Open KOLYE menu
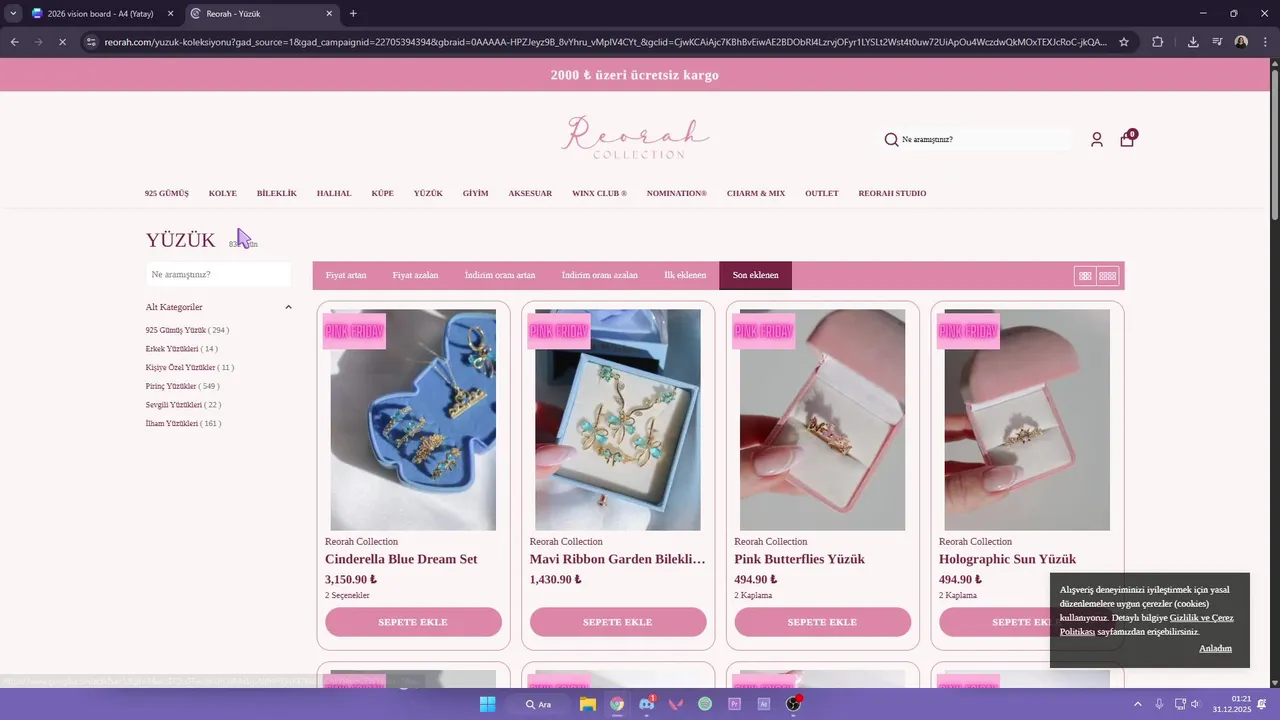Viewport: 1280px width, 720px height. 223,193
